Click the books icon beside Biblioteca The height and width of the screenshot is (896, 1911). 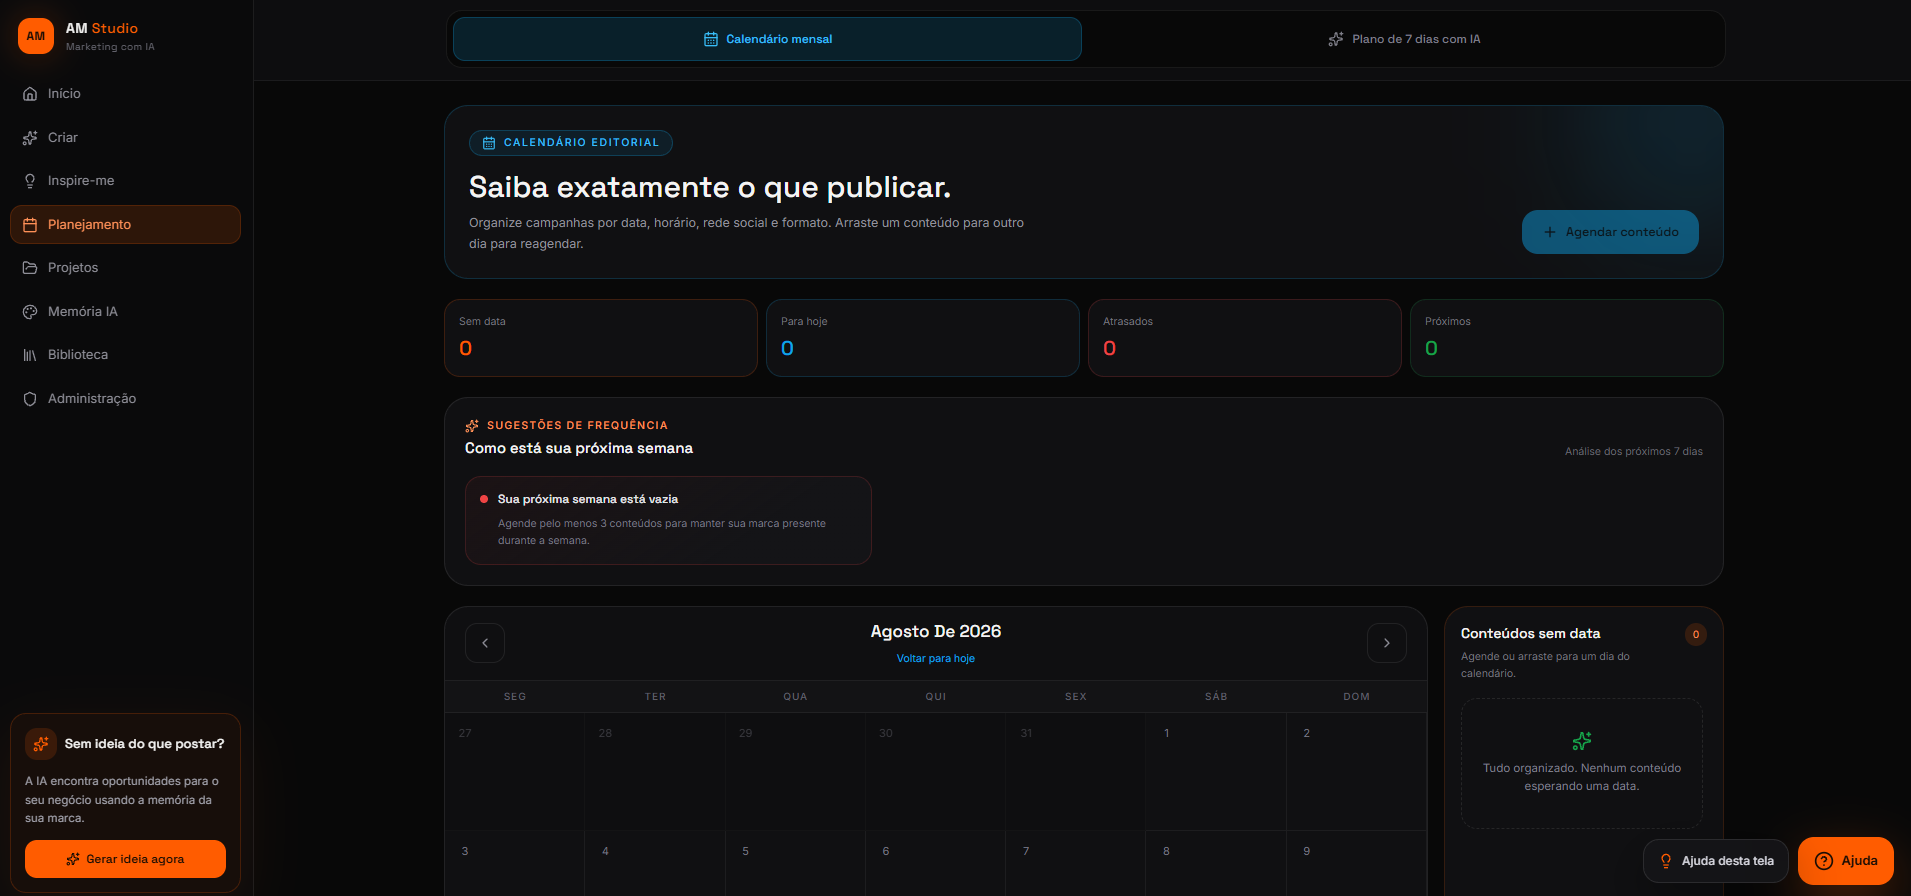[30, 355]
